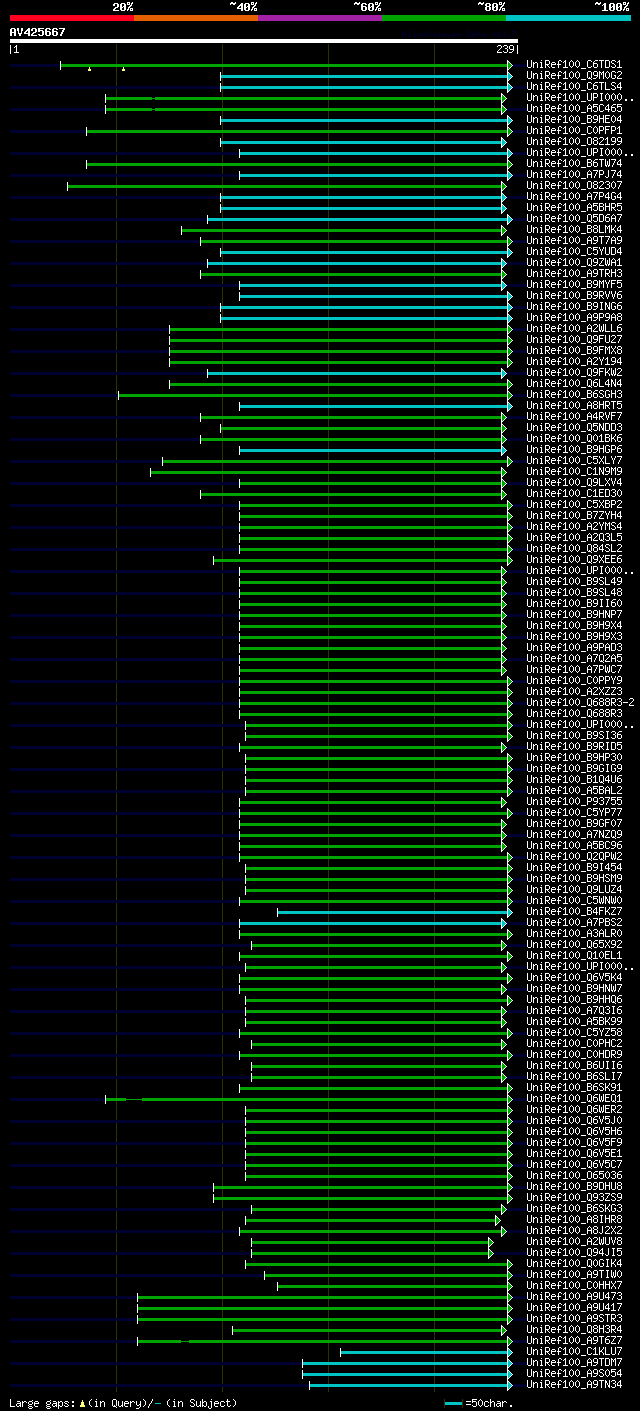Click the UniRef100_O65036 label
This screenshot has width=640, height=1411.
coord(573,1175)
